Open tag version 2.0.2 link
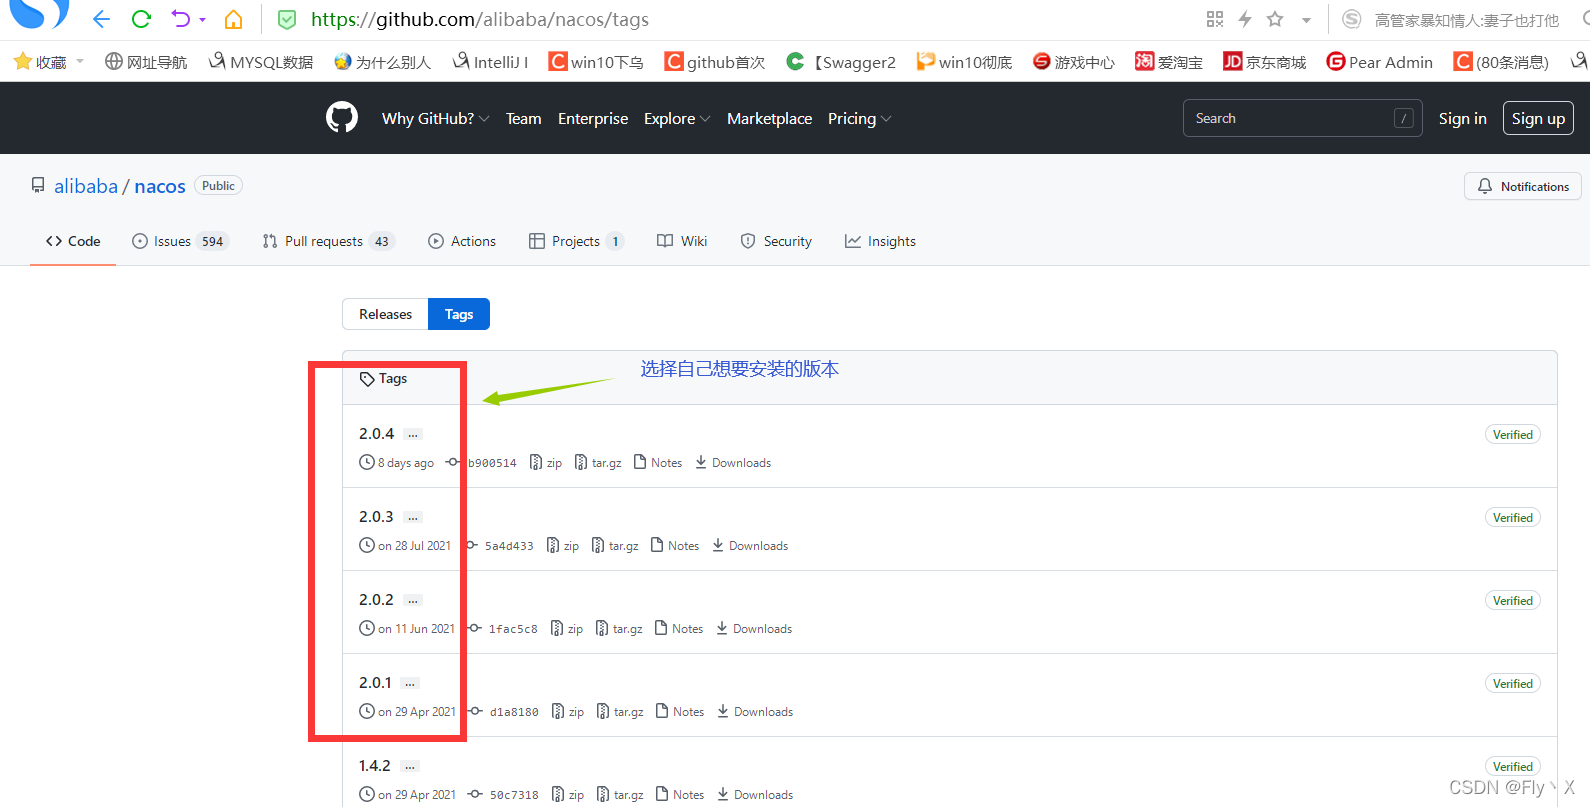This screenshot has height=807, width=1590. pyautogui.click(x=376, y=600)
